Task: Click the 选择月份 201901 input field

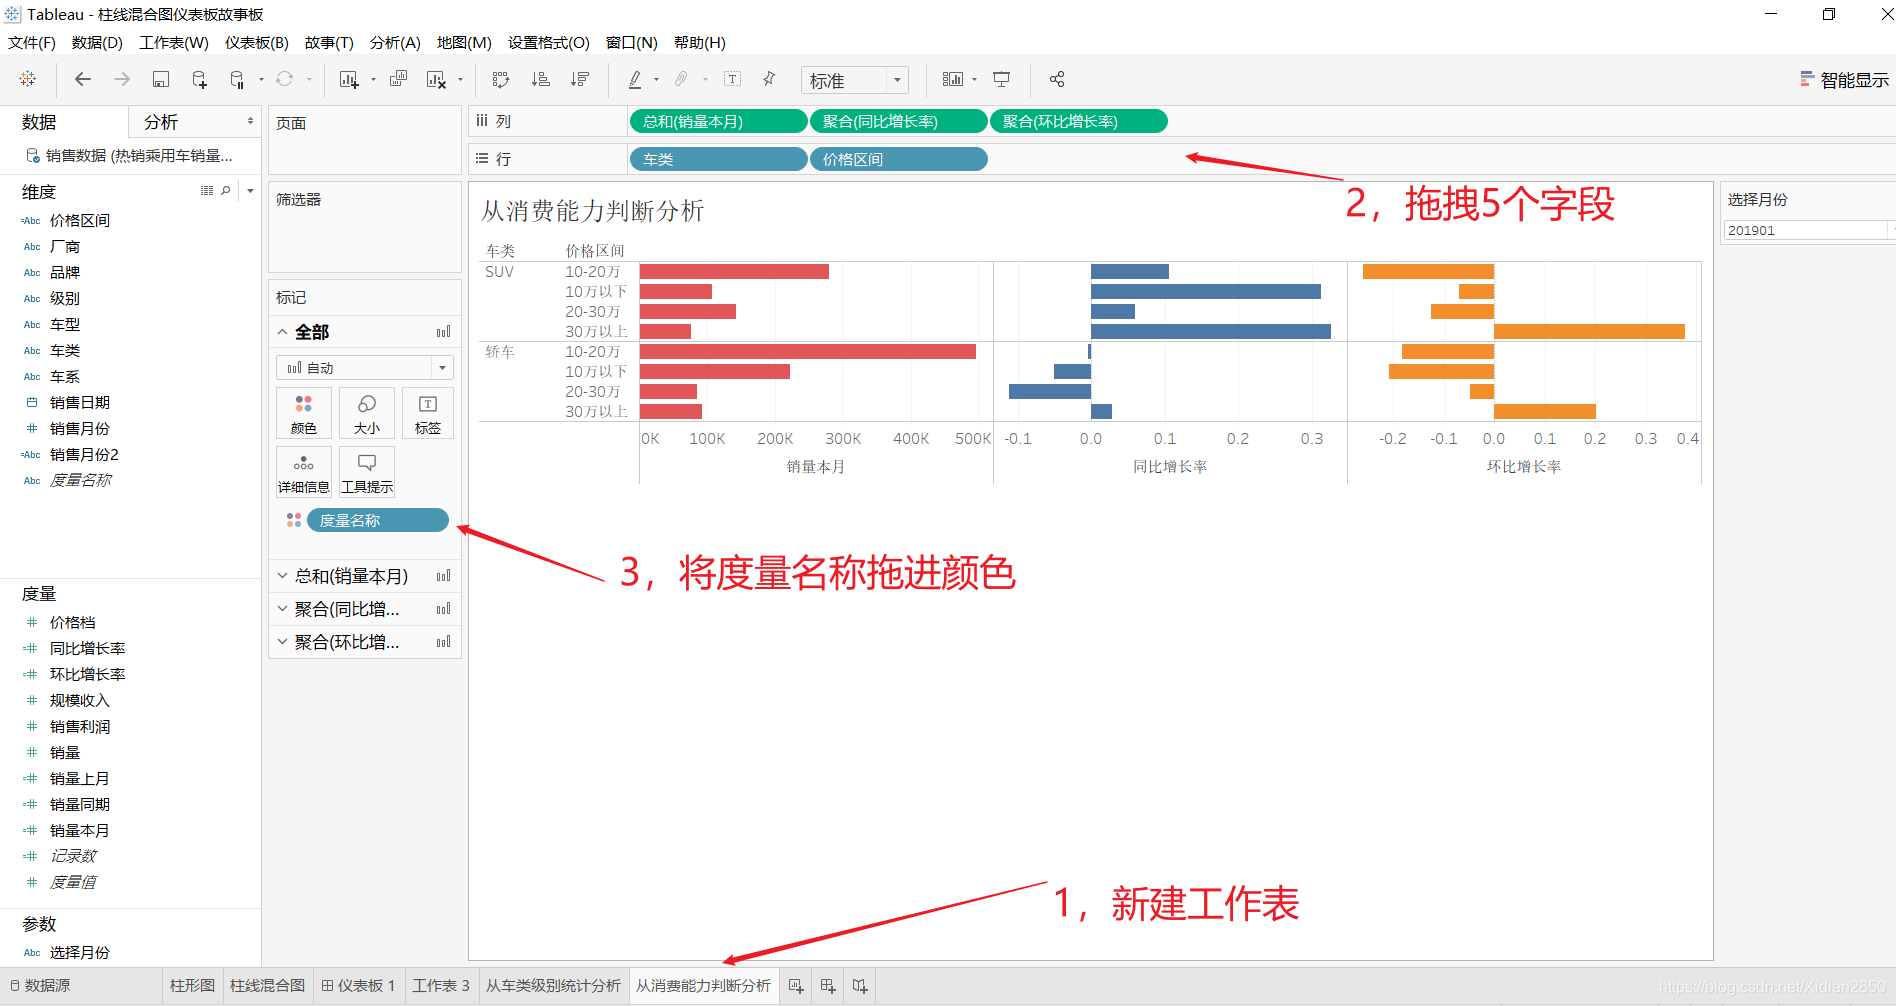Action: (x=1806, y=230)
